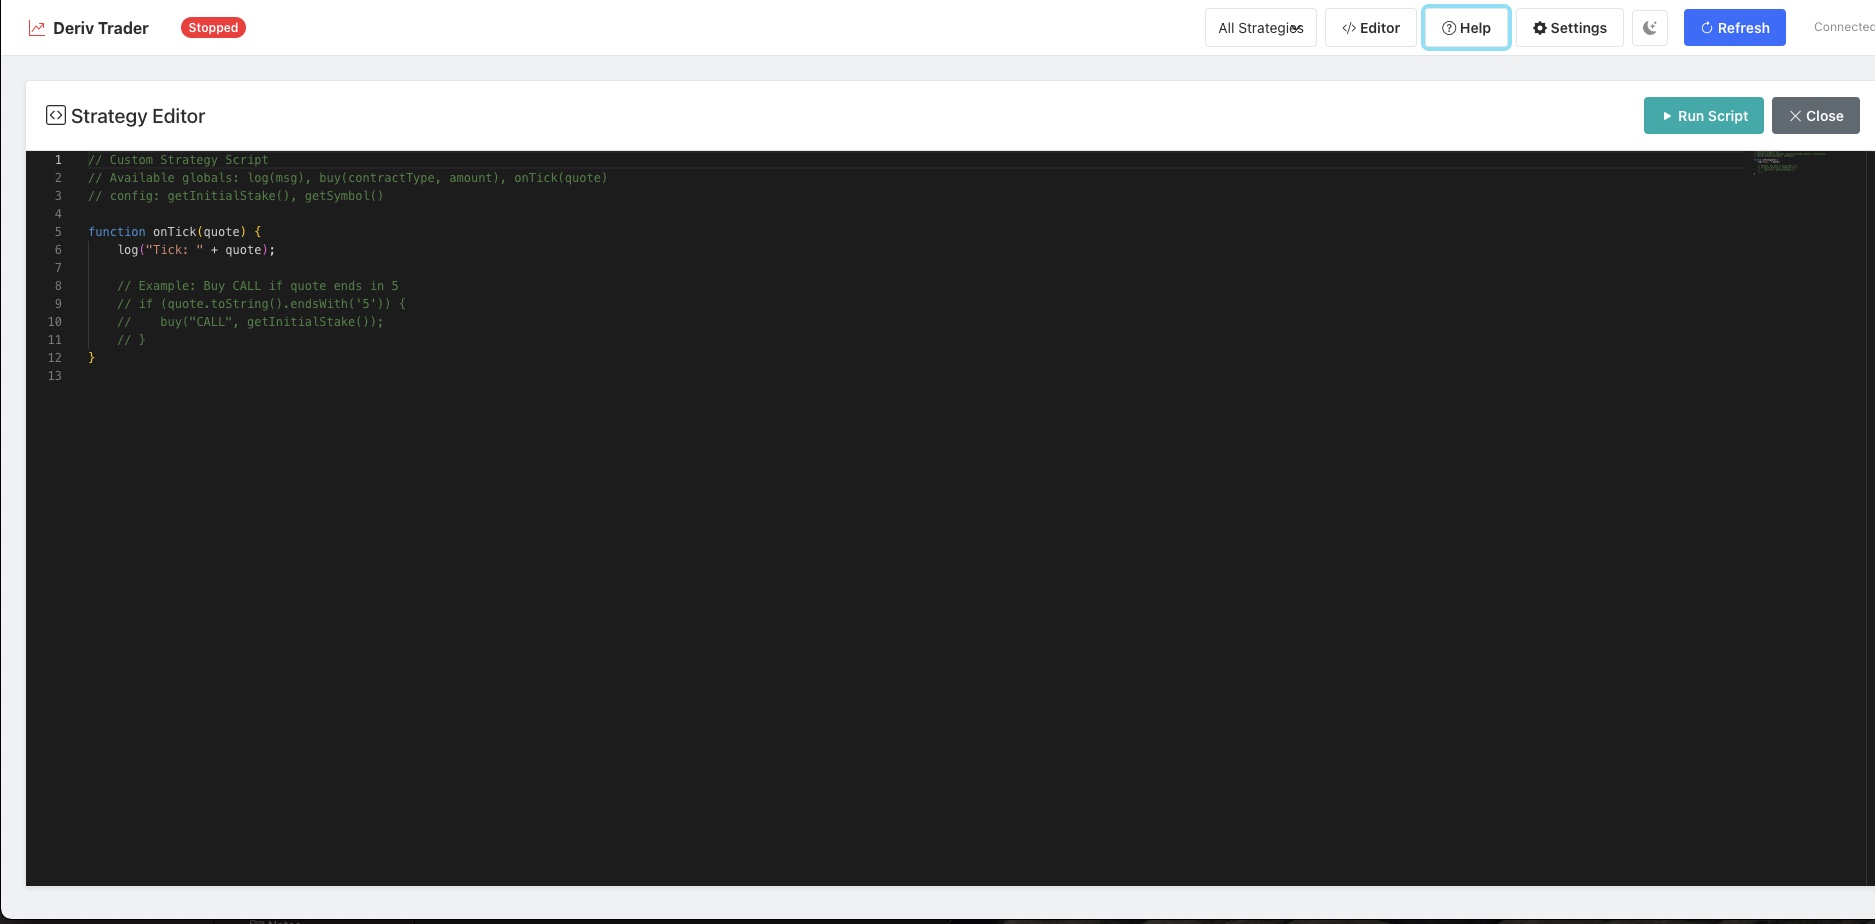Click the X icon on the Close button
1875x924 pixels.
(x=1795, y=115)
